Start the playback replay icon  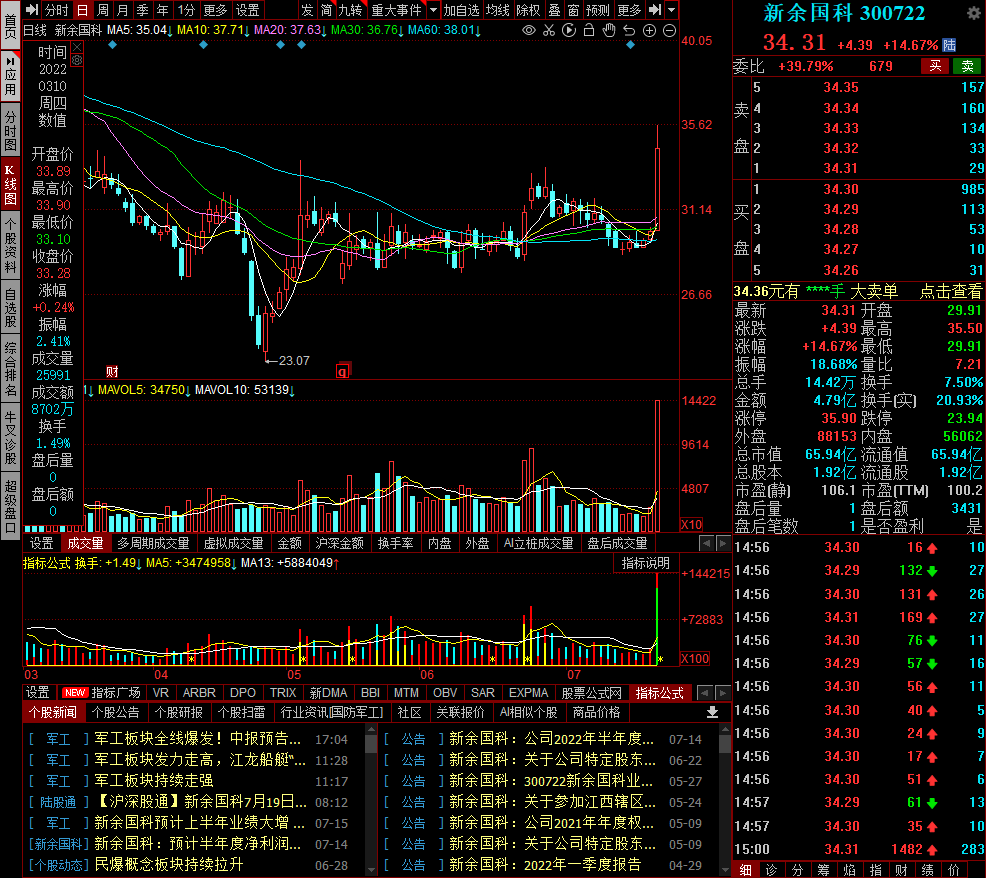tap(569, 30)
